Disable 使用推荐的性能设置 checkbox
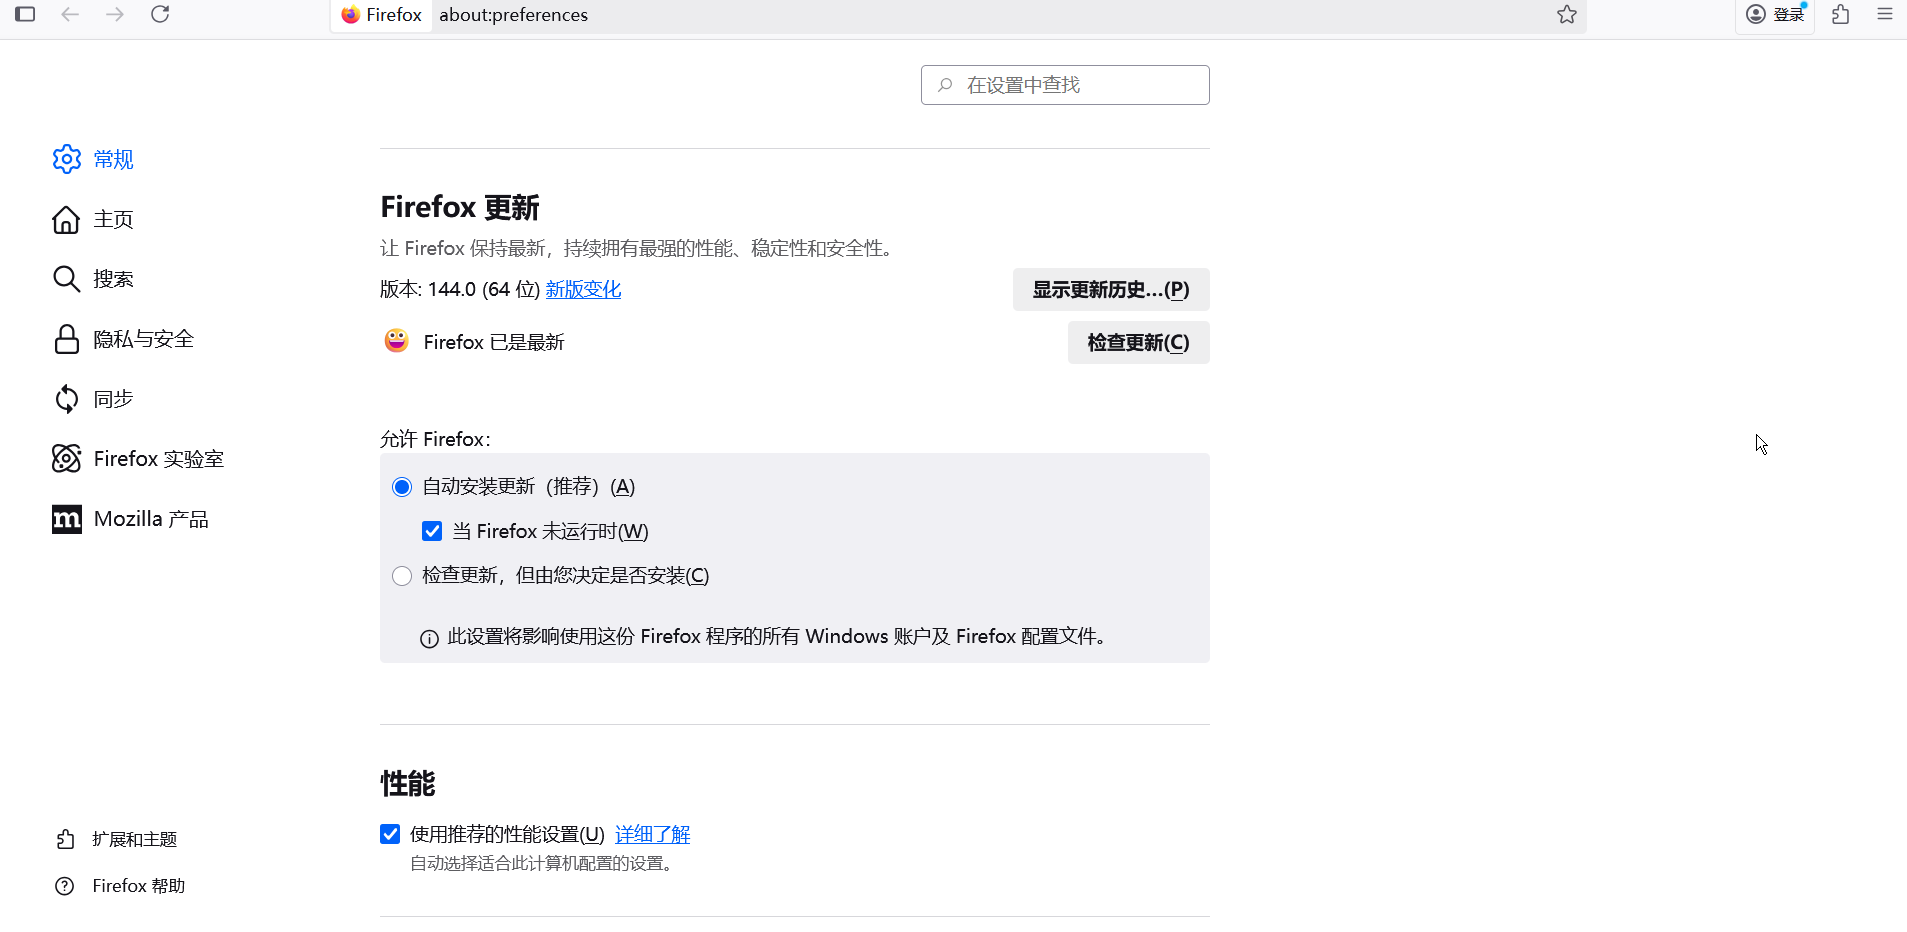 click(x=389, y=833)
